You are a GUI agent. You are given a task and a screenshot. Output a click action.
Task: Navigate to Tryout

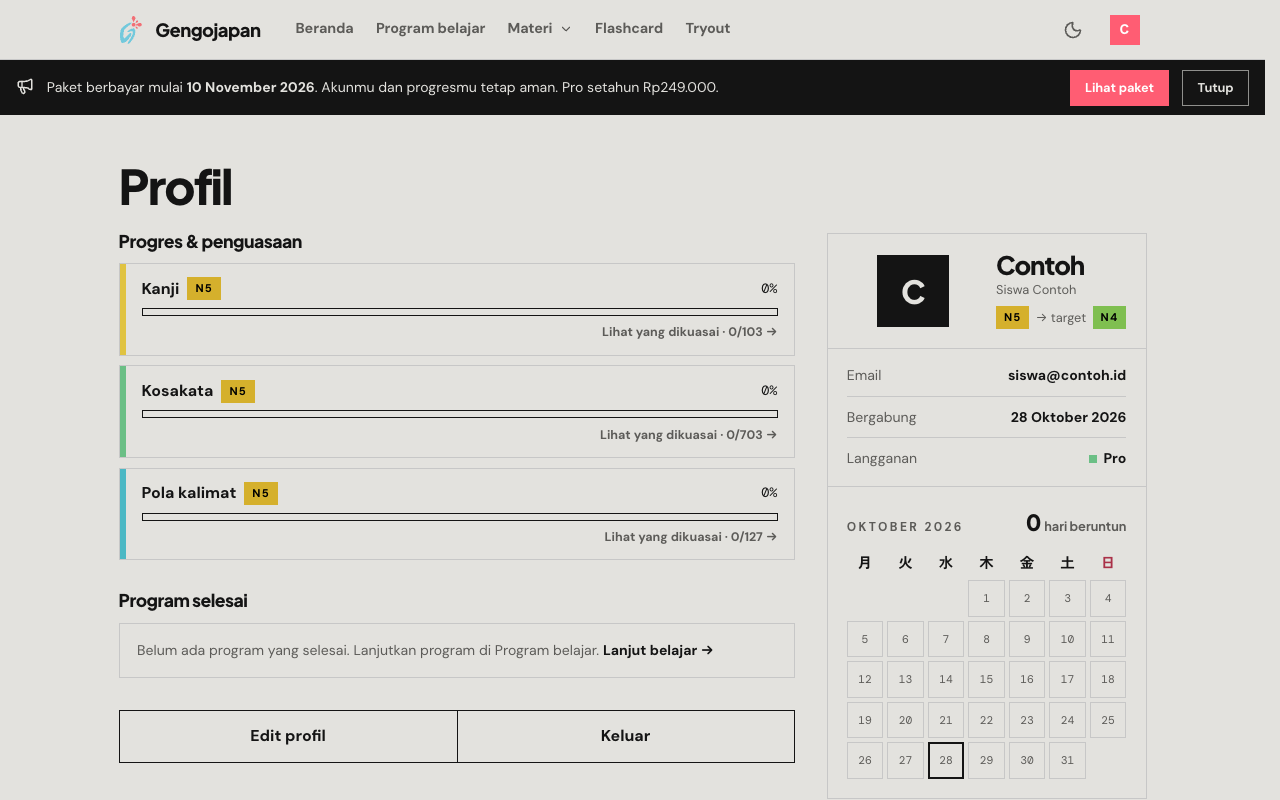point(708,29)
